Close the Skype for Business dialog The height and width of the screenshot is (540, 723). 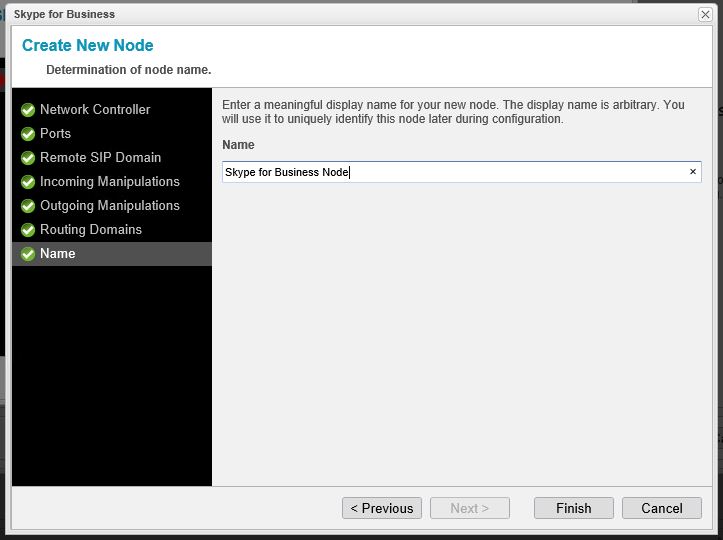tap(705, 14)
